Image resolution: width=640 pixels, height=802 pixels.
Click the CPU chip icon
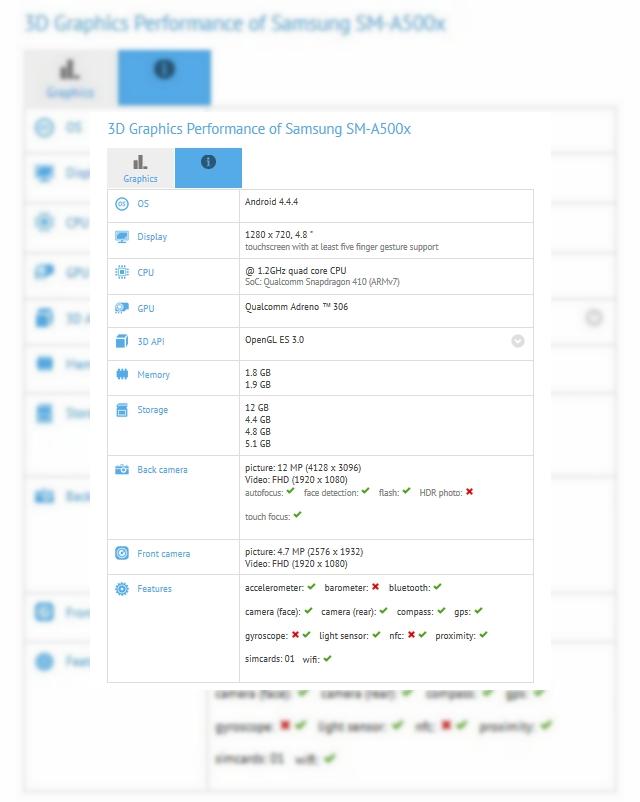point(122,272)
